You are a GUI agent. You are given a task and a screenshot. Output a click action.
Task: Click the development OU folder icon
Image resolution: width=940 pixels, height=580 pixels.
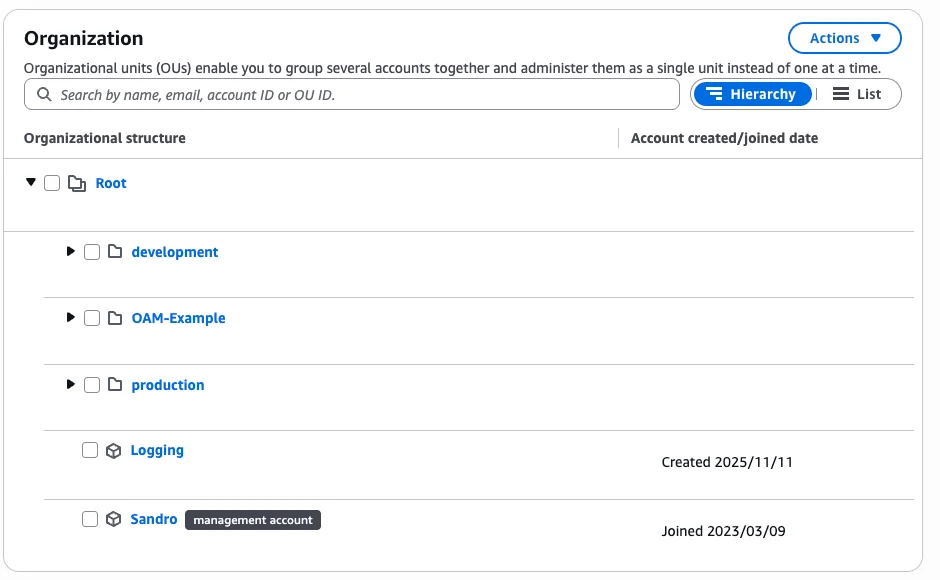(114, 252)
